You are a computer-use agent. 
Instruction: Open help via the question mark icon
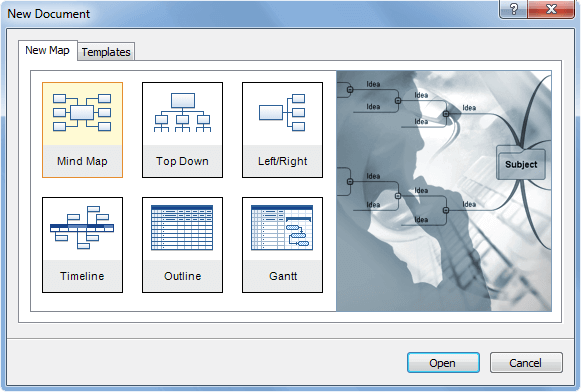click(514, 9)
